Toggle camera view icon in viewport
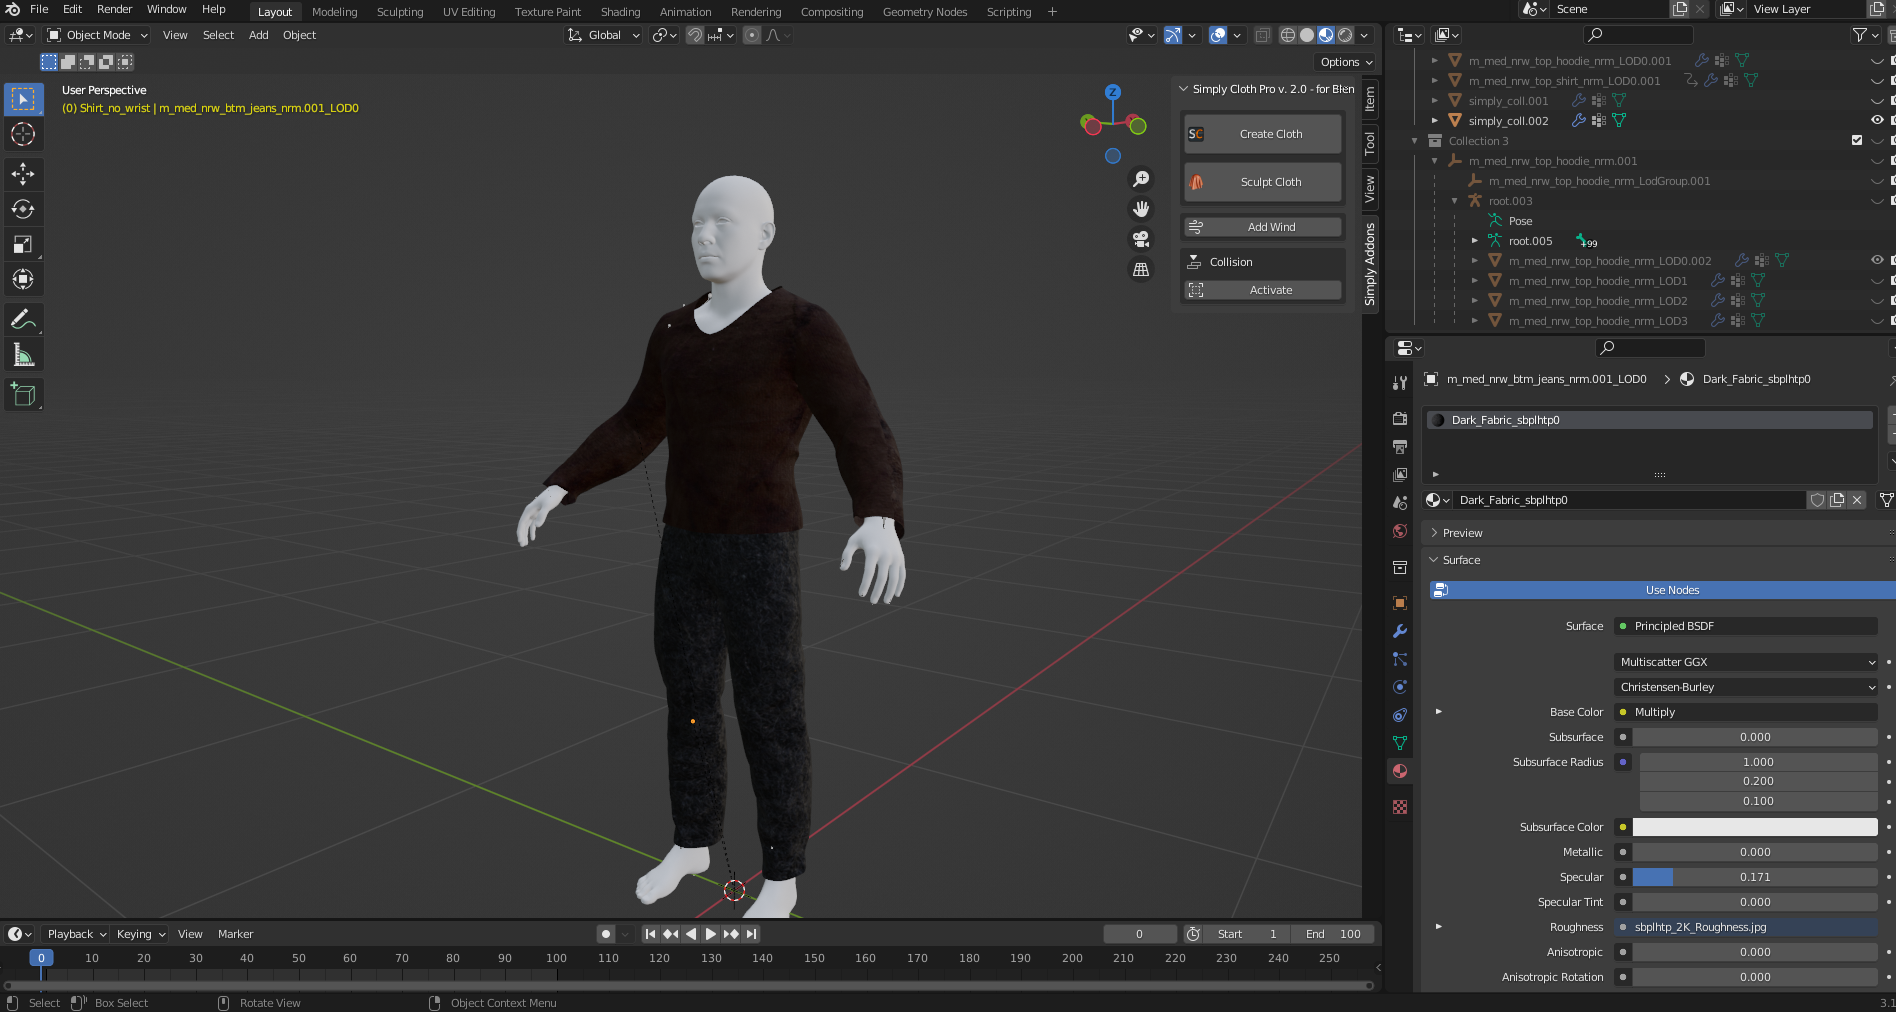The height and width of the screenshot is (1012, 1896). point(1141,239)
